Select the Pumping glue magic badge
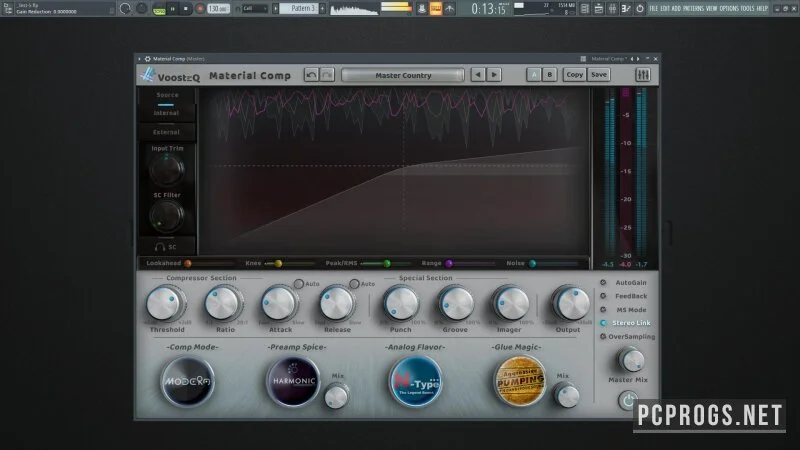 tap(520, 381)
